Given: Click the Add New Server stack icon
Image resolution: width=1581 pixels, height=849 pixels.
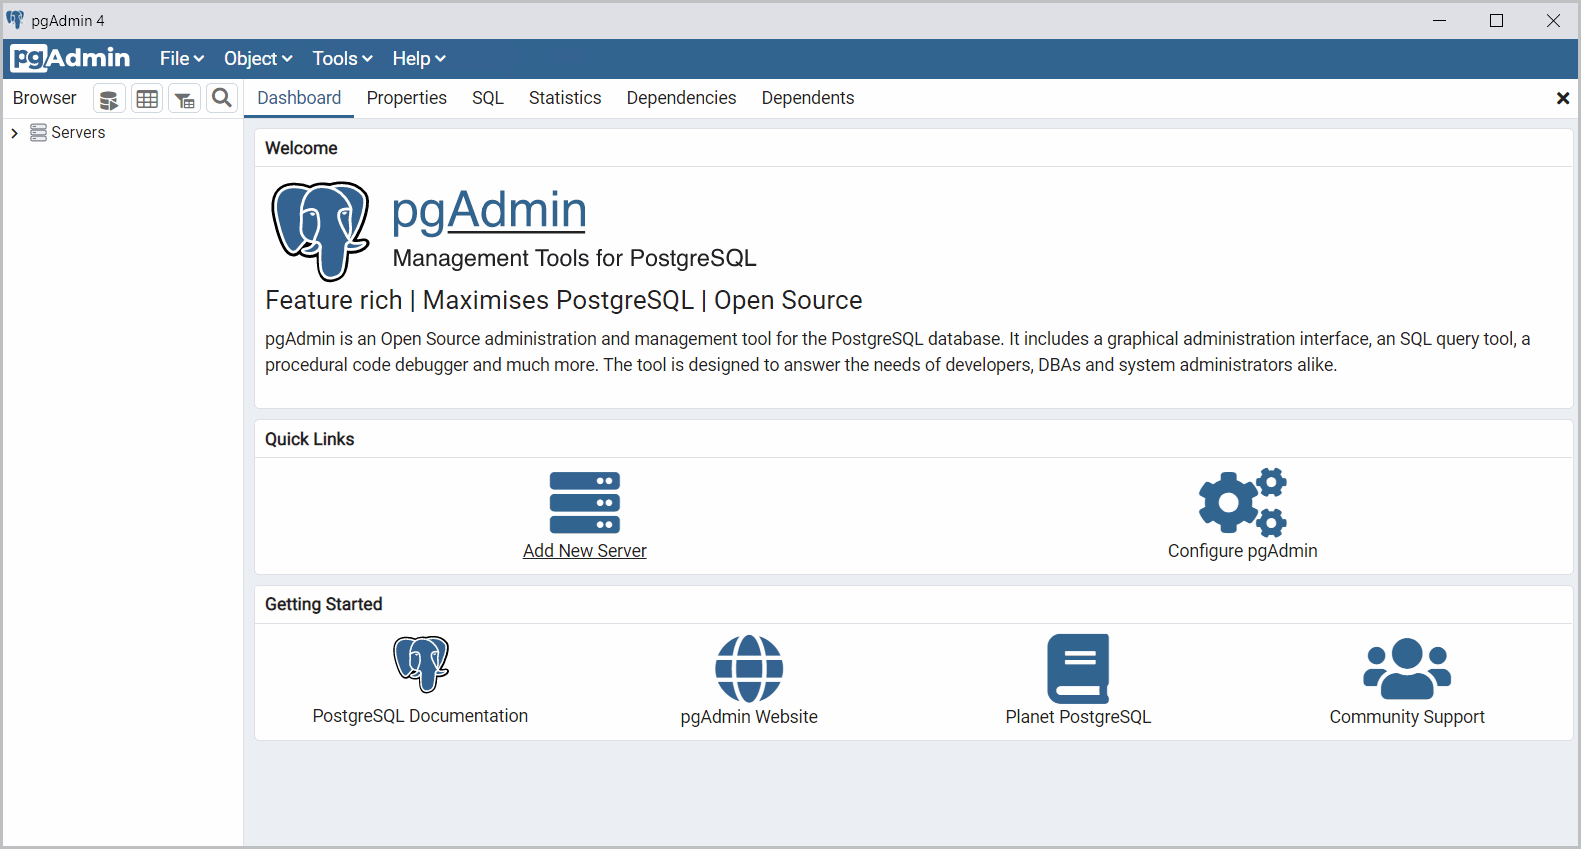Looking at the screenshot, I should pos(584,502).
